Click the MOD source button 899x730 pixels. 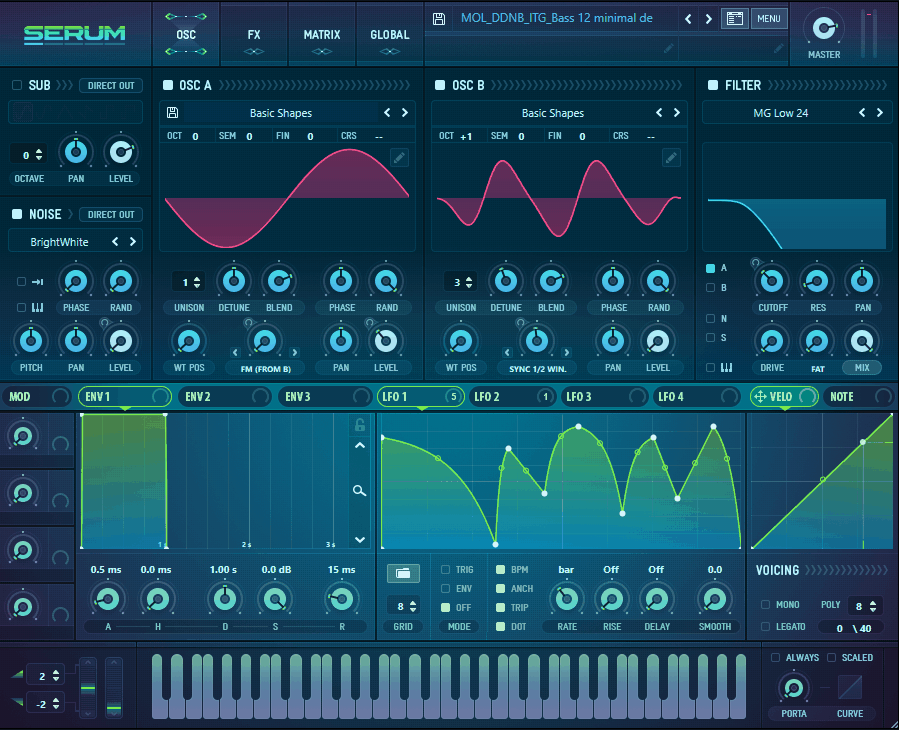tap(36, 396)
